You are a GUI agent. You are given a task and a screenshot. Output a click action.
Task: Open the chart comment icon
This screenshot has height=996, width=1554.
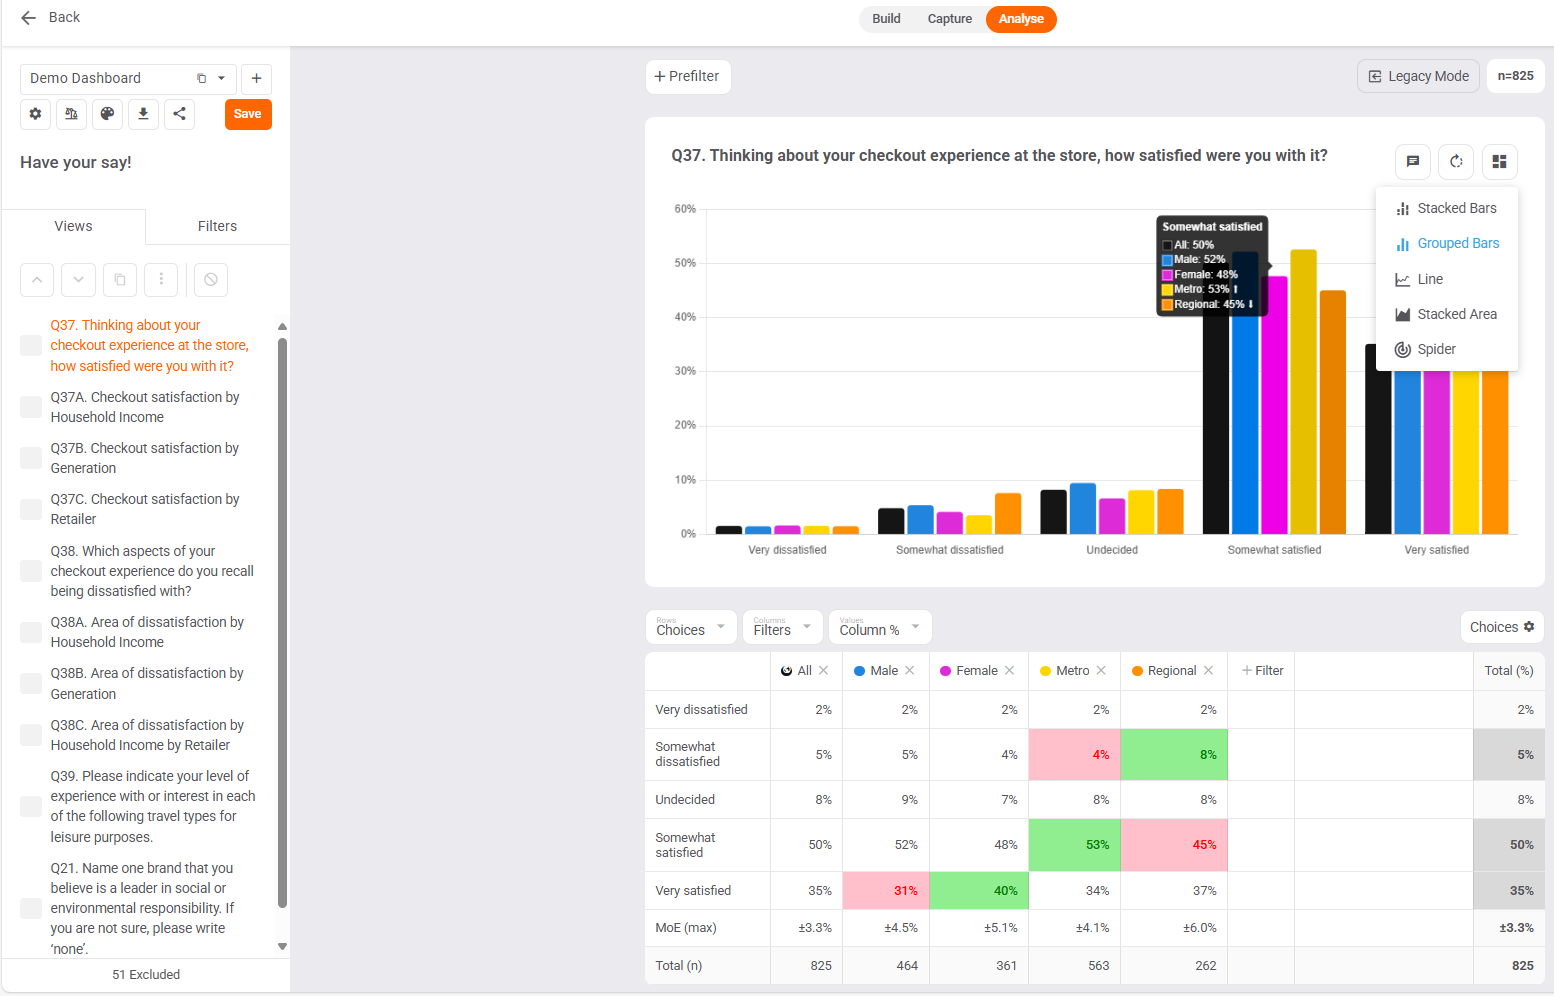pos(1412,161)
